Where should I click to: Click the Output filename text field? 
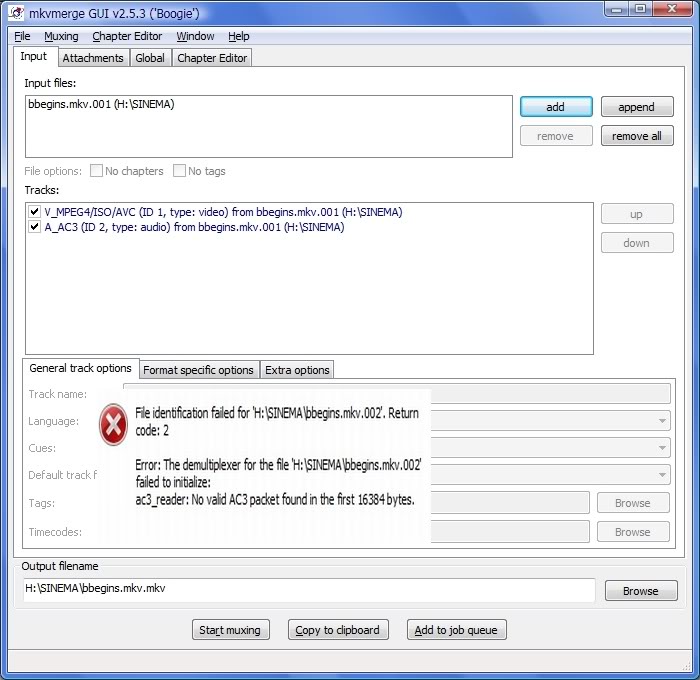(x=309, y=589)
